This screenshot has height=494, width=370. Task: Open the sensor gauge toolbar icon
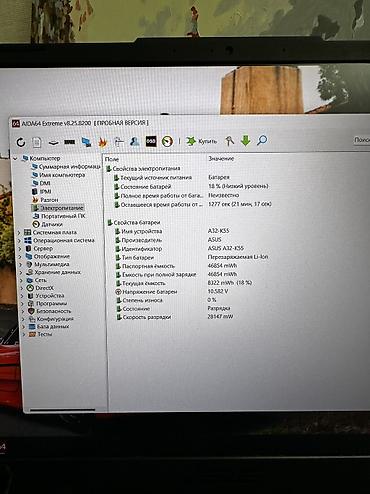(x=167, y=141)
